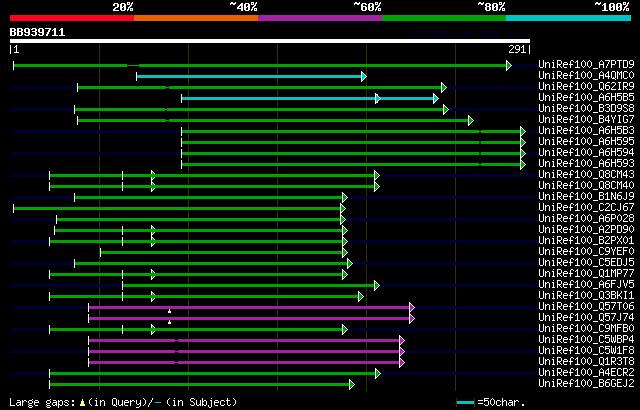This screenshot has height=410, width=640.
Task: Click the end arrowhead of B6GEJ2 alignment
Action: [352, 384]
